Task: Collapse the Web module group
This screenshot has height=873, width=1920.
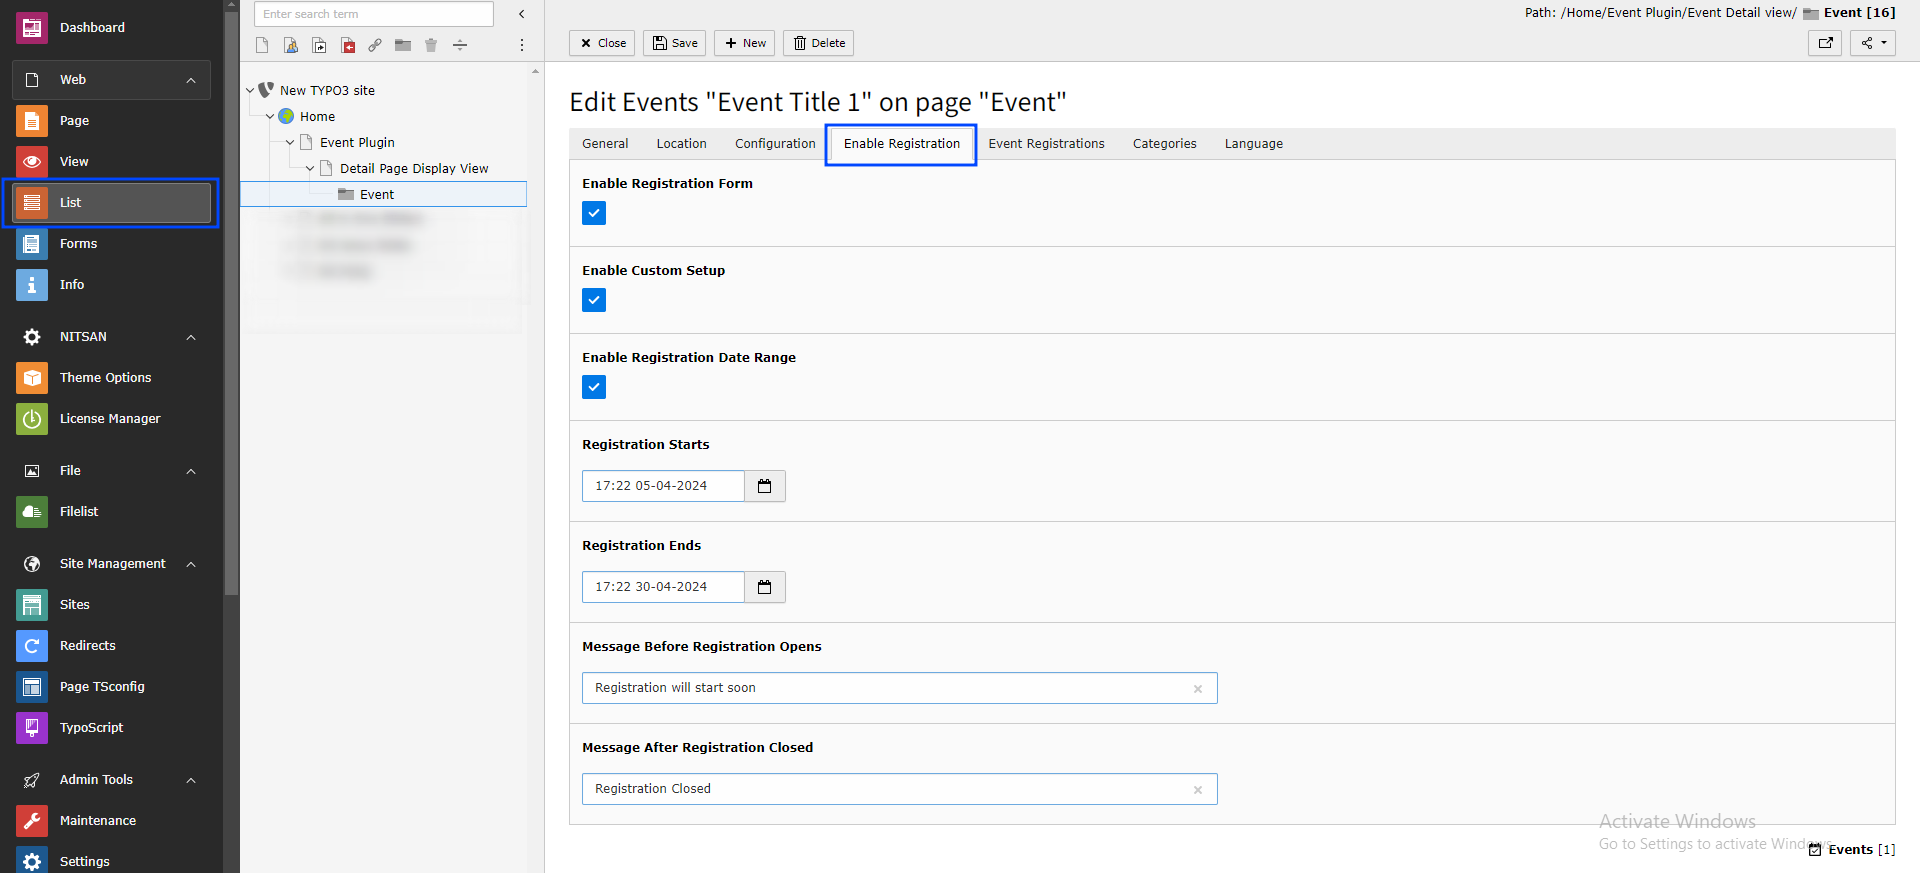Action: coord(191,80)
